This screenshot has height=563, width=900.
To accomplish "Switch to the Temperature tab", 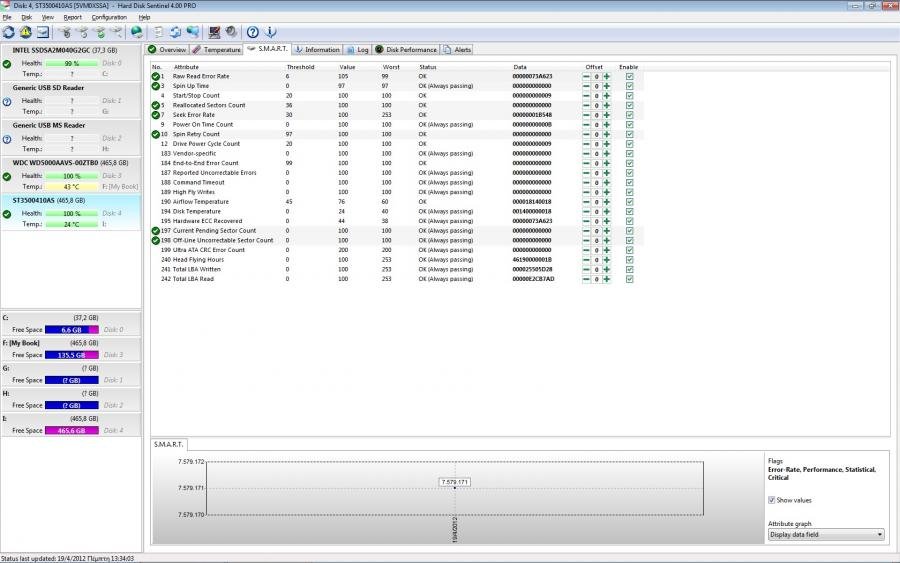I will tap(217, 49).
